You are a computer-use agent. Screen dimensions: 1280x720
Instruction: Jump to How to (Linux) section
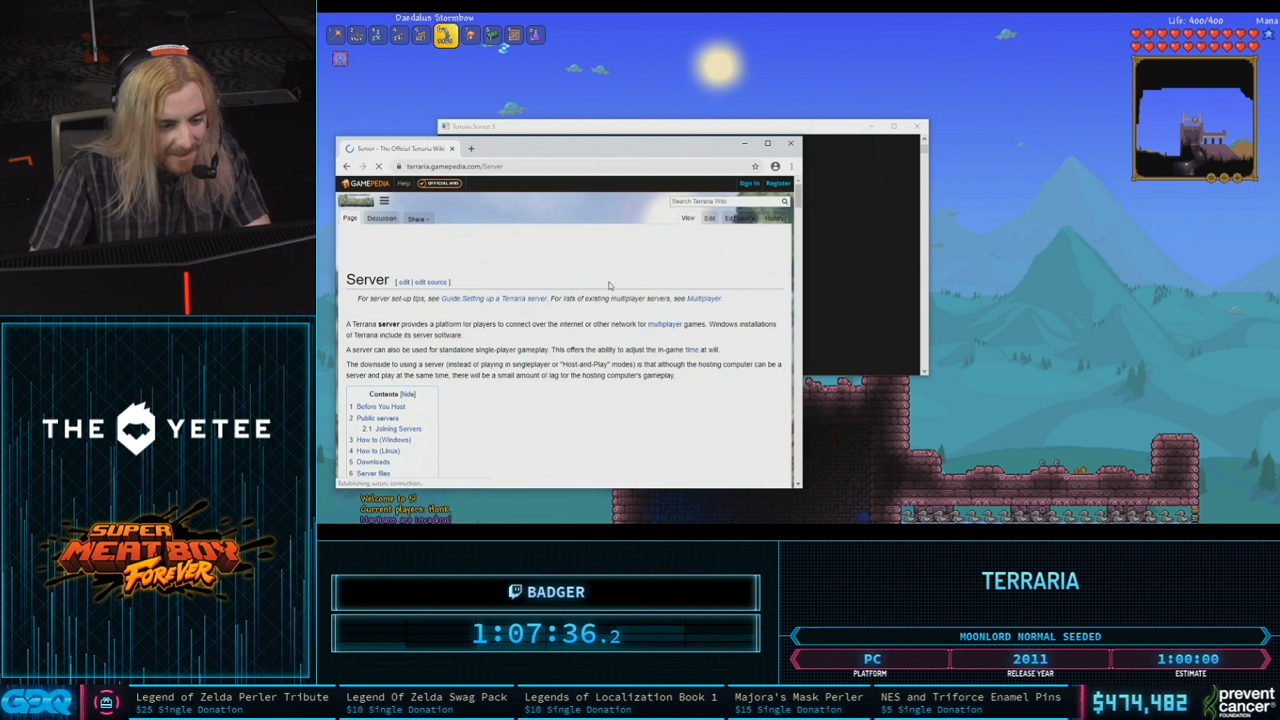click(378, 451)
